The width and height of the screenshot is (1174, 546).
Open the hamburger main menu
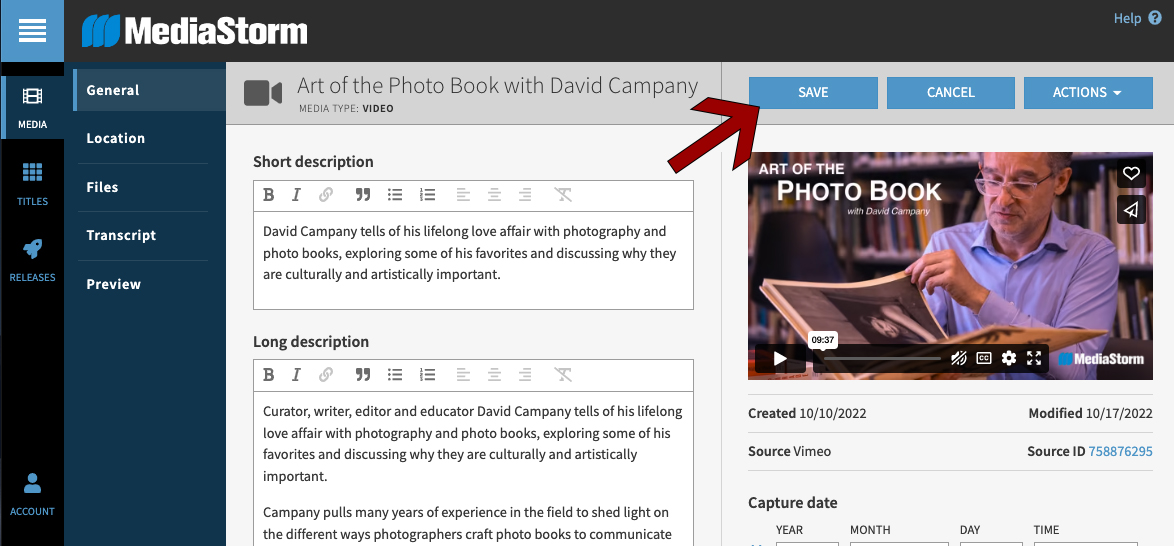[x=32, y=31]
